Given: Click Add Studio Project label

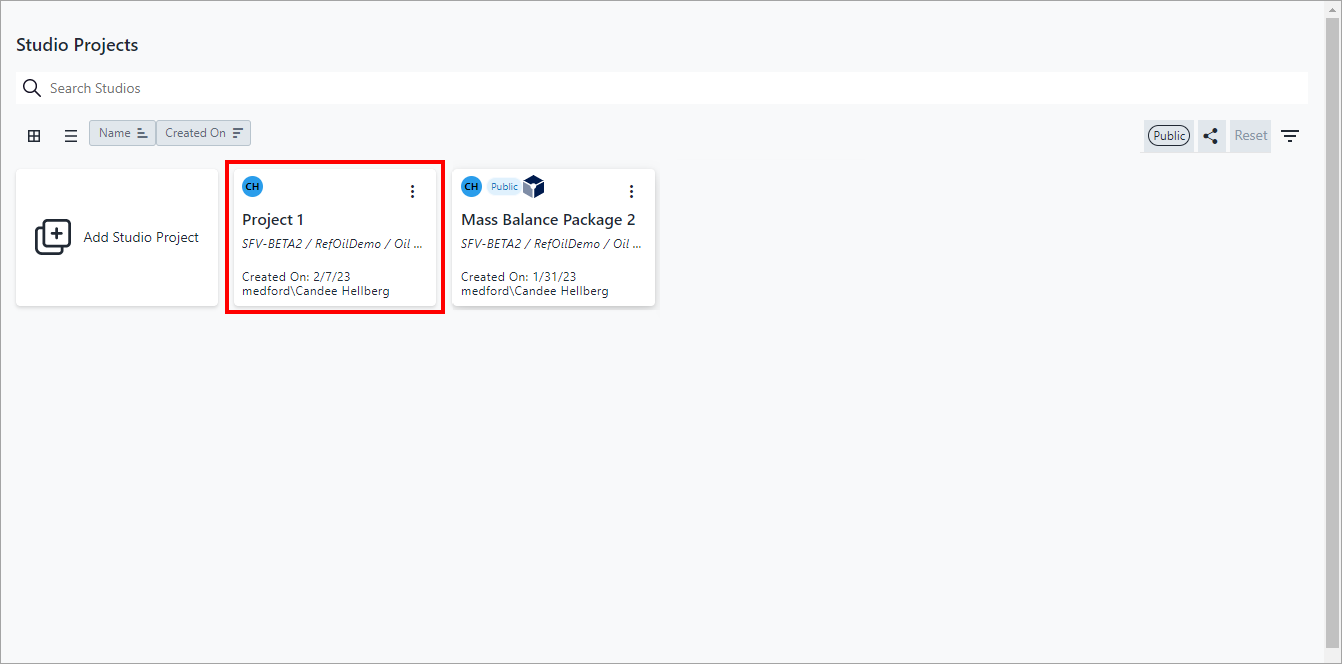Looking at the screenshot, I should [x=141, y=237].
